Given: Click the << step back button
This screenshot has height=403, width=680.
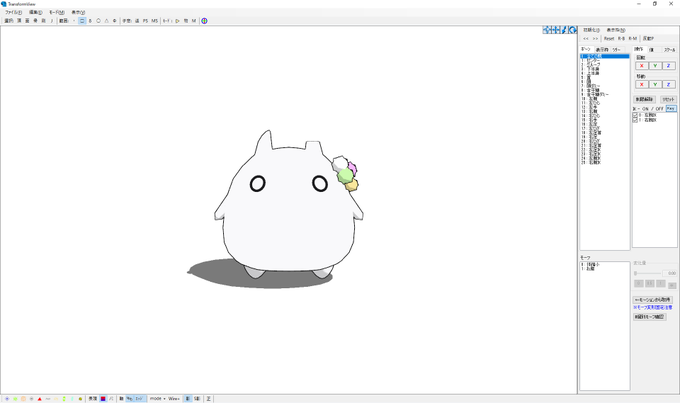Looking at the screenshot, I should point(586,39).
